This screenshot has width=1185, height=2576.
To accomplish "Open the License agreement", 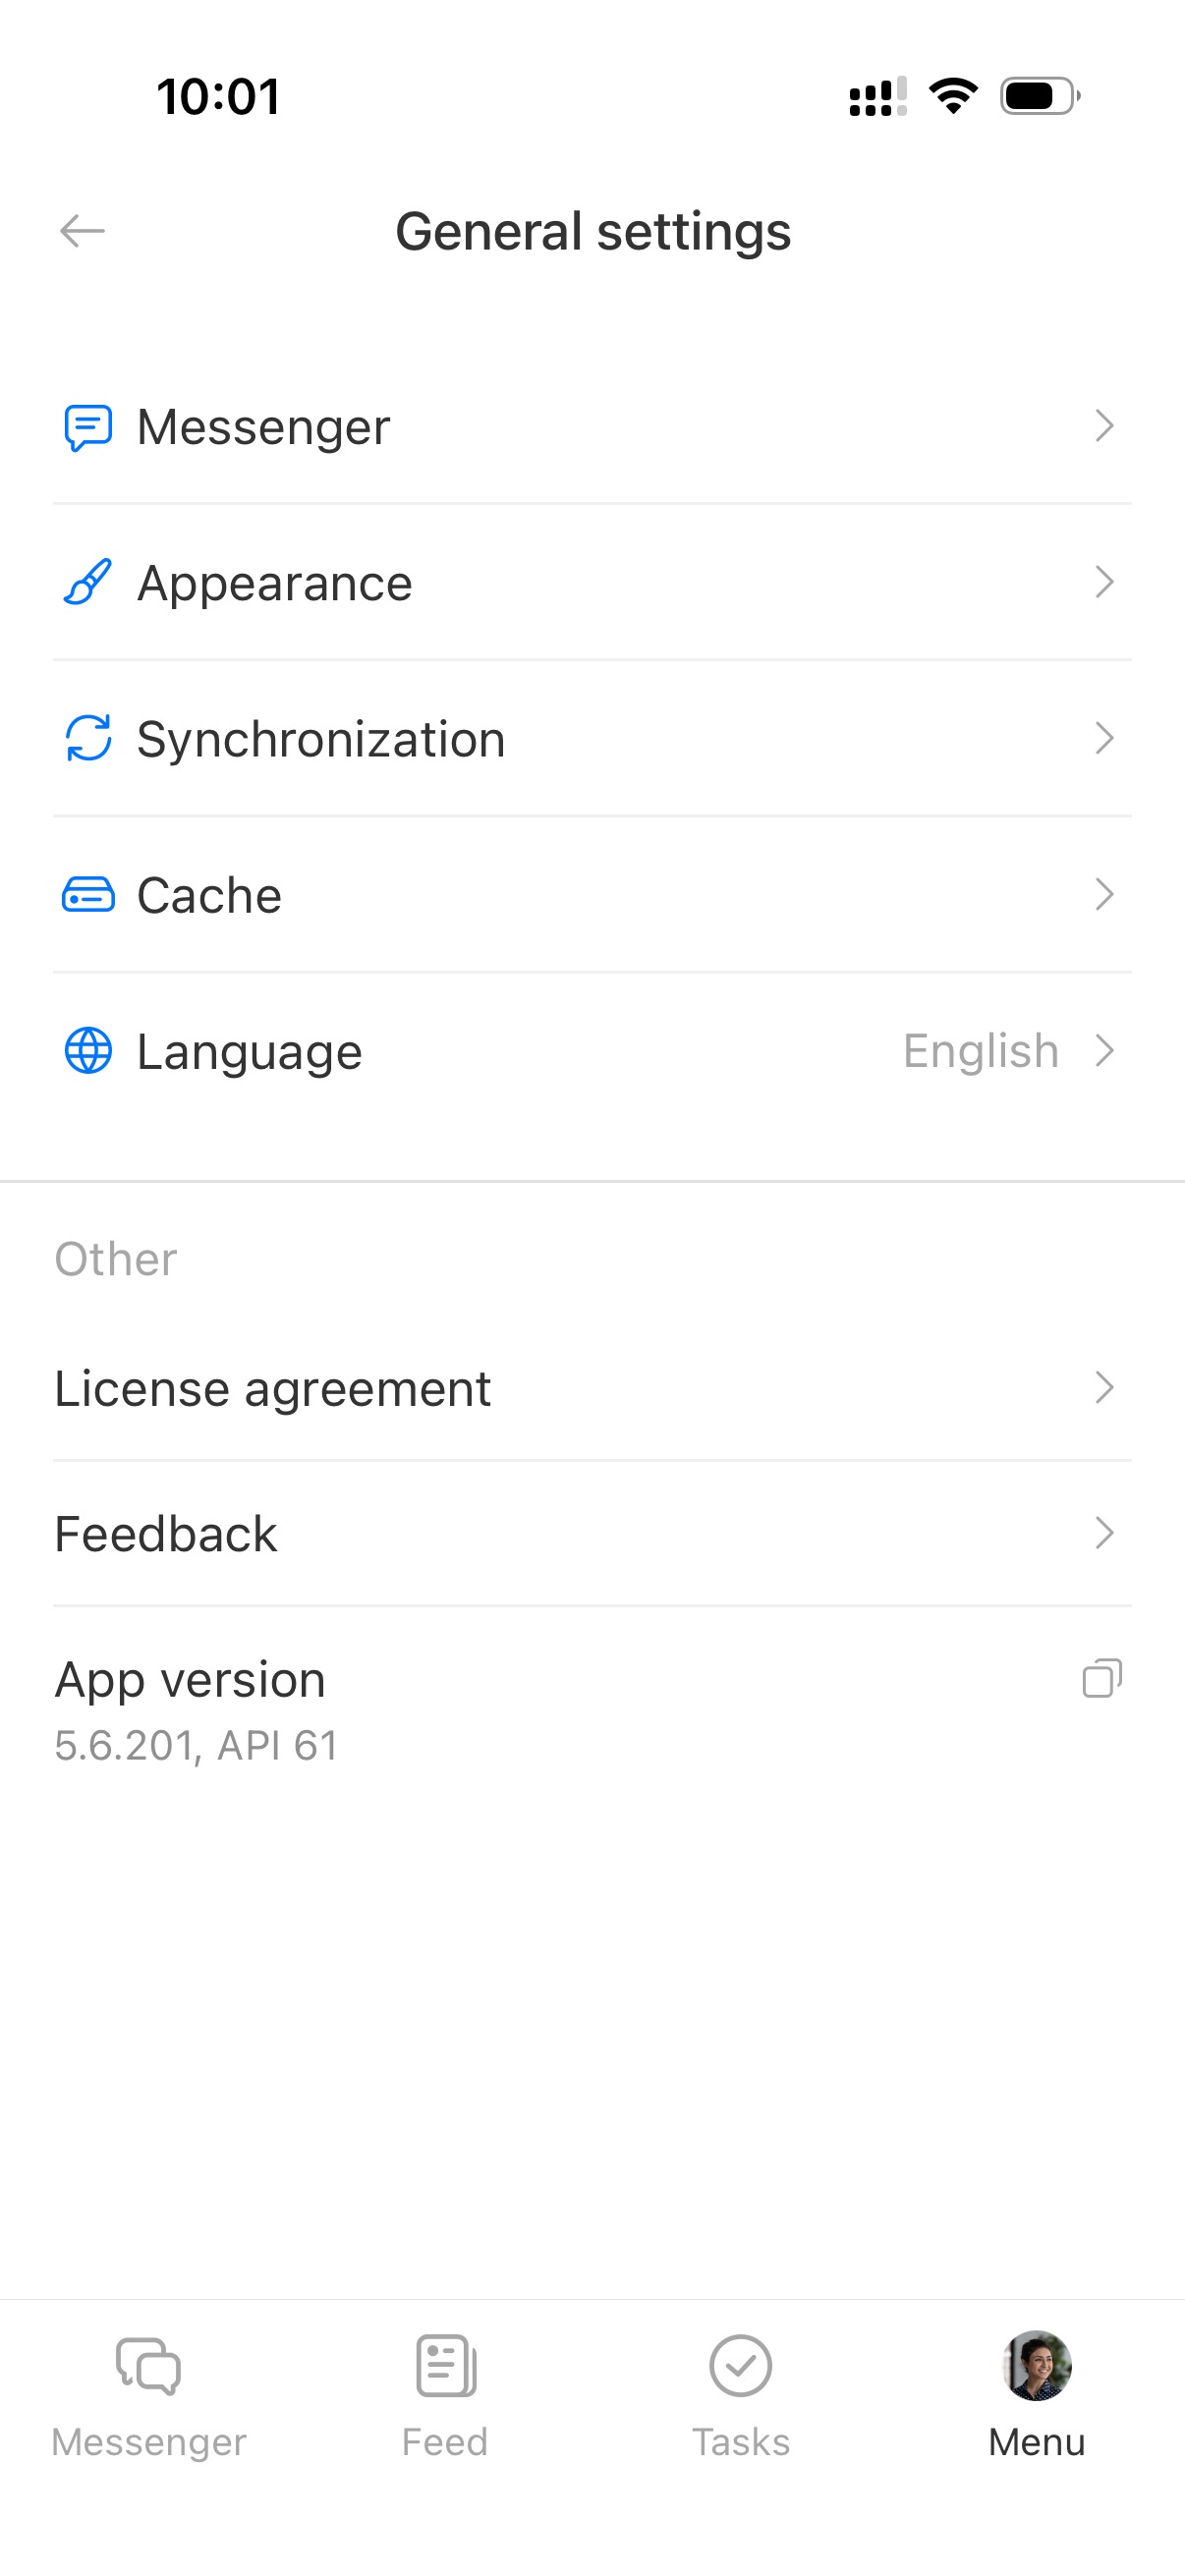I will tap(273, 1388).
